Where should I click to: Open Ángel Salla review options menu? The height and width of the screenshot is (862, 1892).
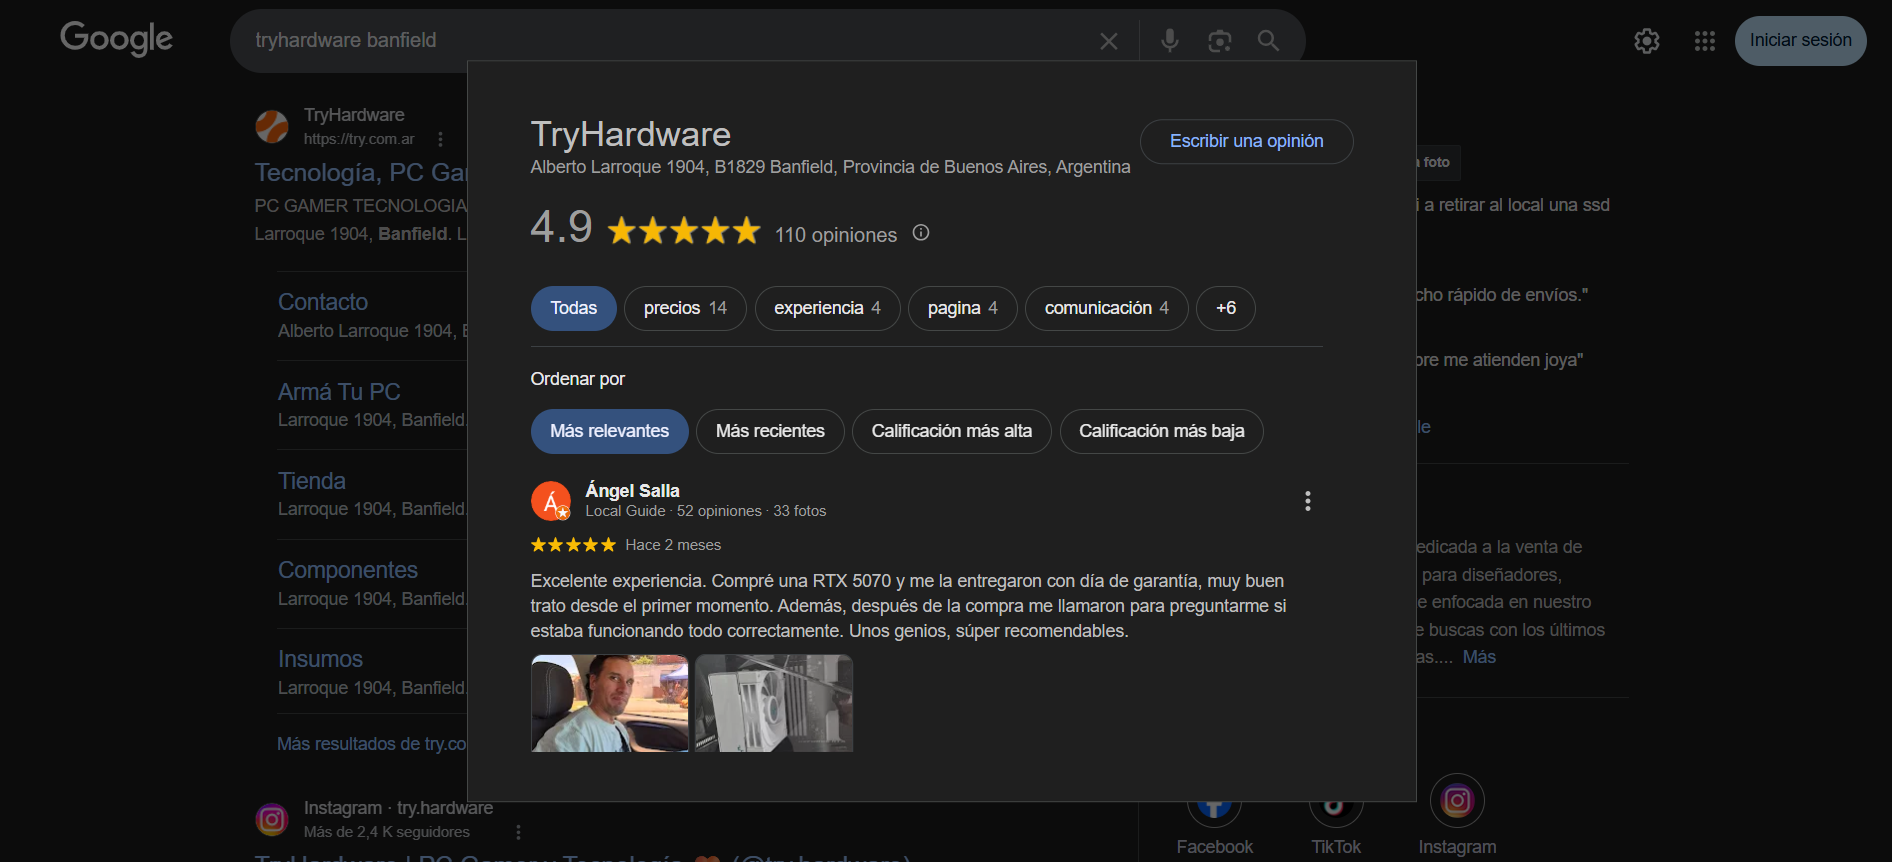[1307, 501]
